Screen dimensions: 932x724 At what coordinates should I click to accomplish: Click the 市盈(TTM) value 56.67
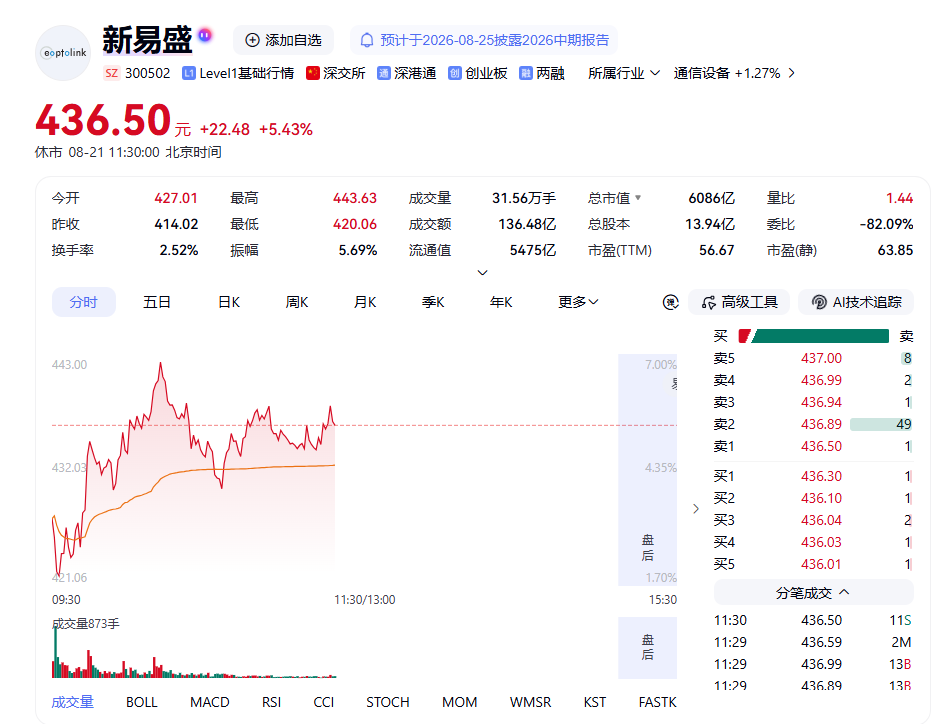pyautogui.click(x=716, y=250)
